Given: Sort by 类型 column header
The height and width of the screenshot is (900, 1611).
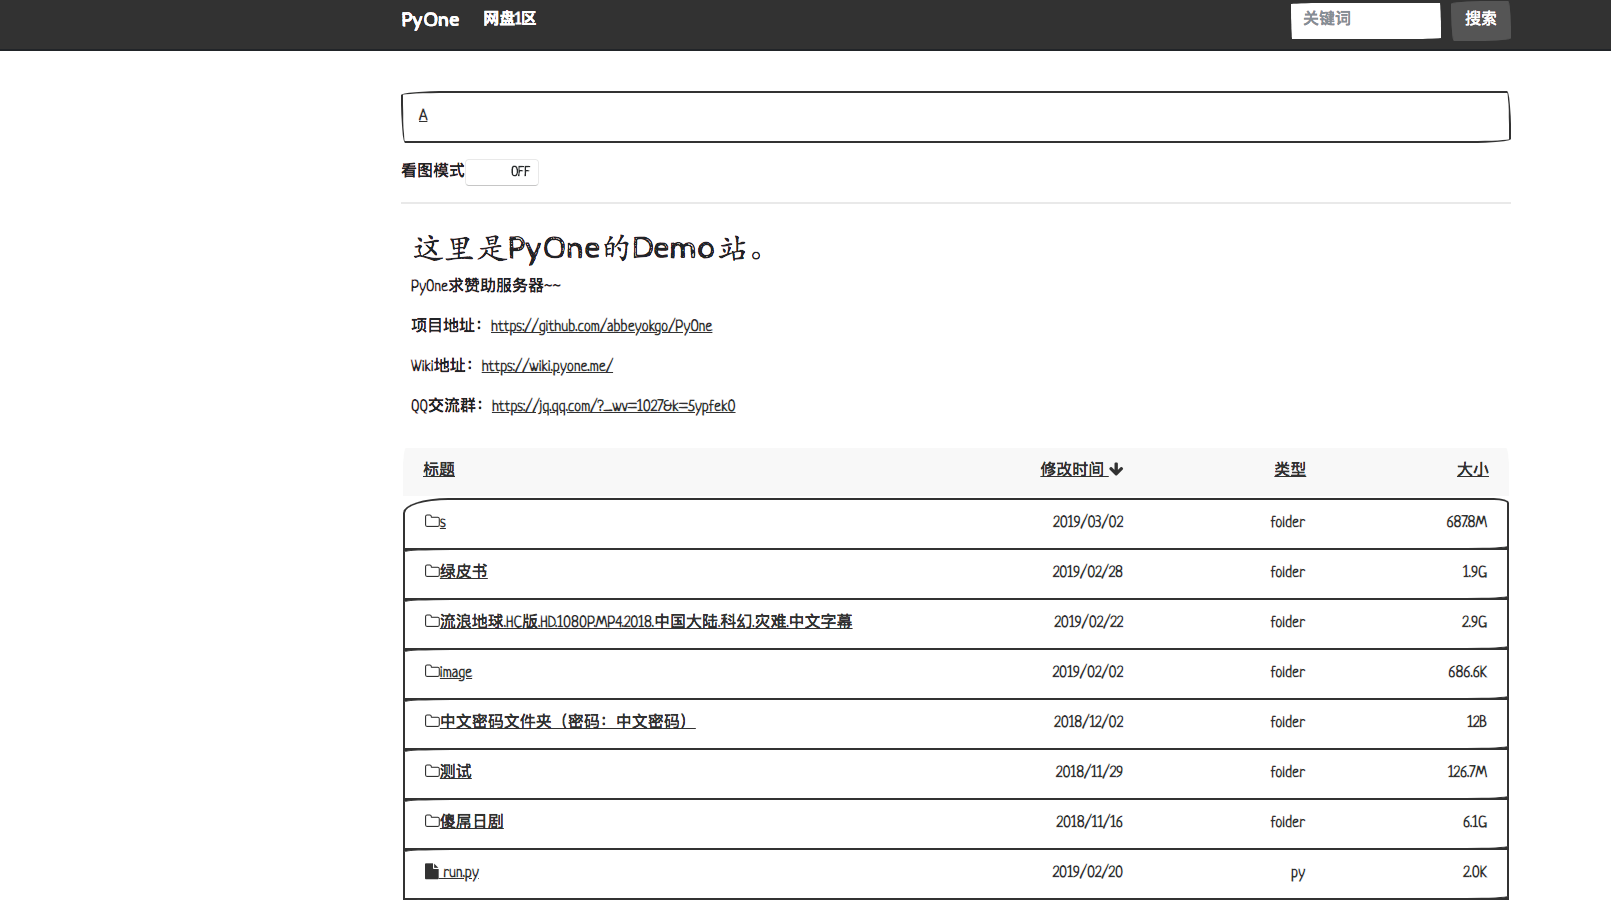Looking at the screenshot, I should coord(1290,469).
